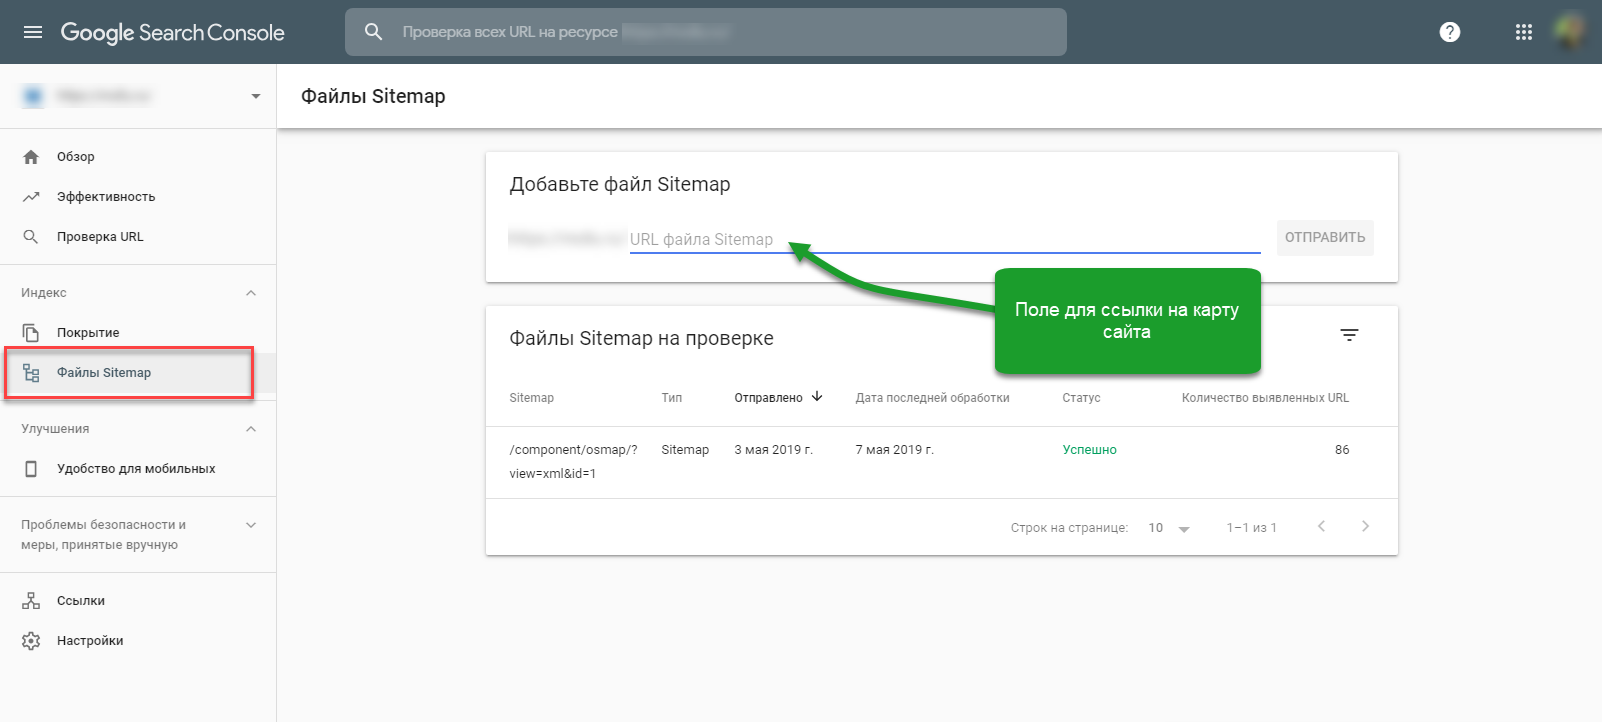Click the 7 мая 2019 г. date
Screen dimensions: 1602x722
895,450
